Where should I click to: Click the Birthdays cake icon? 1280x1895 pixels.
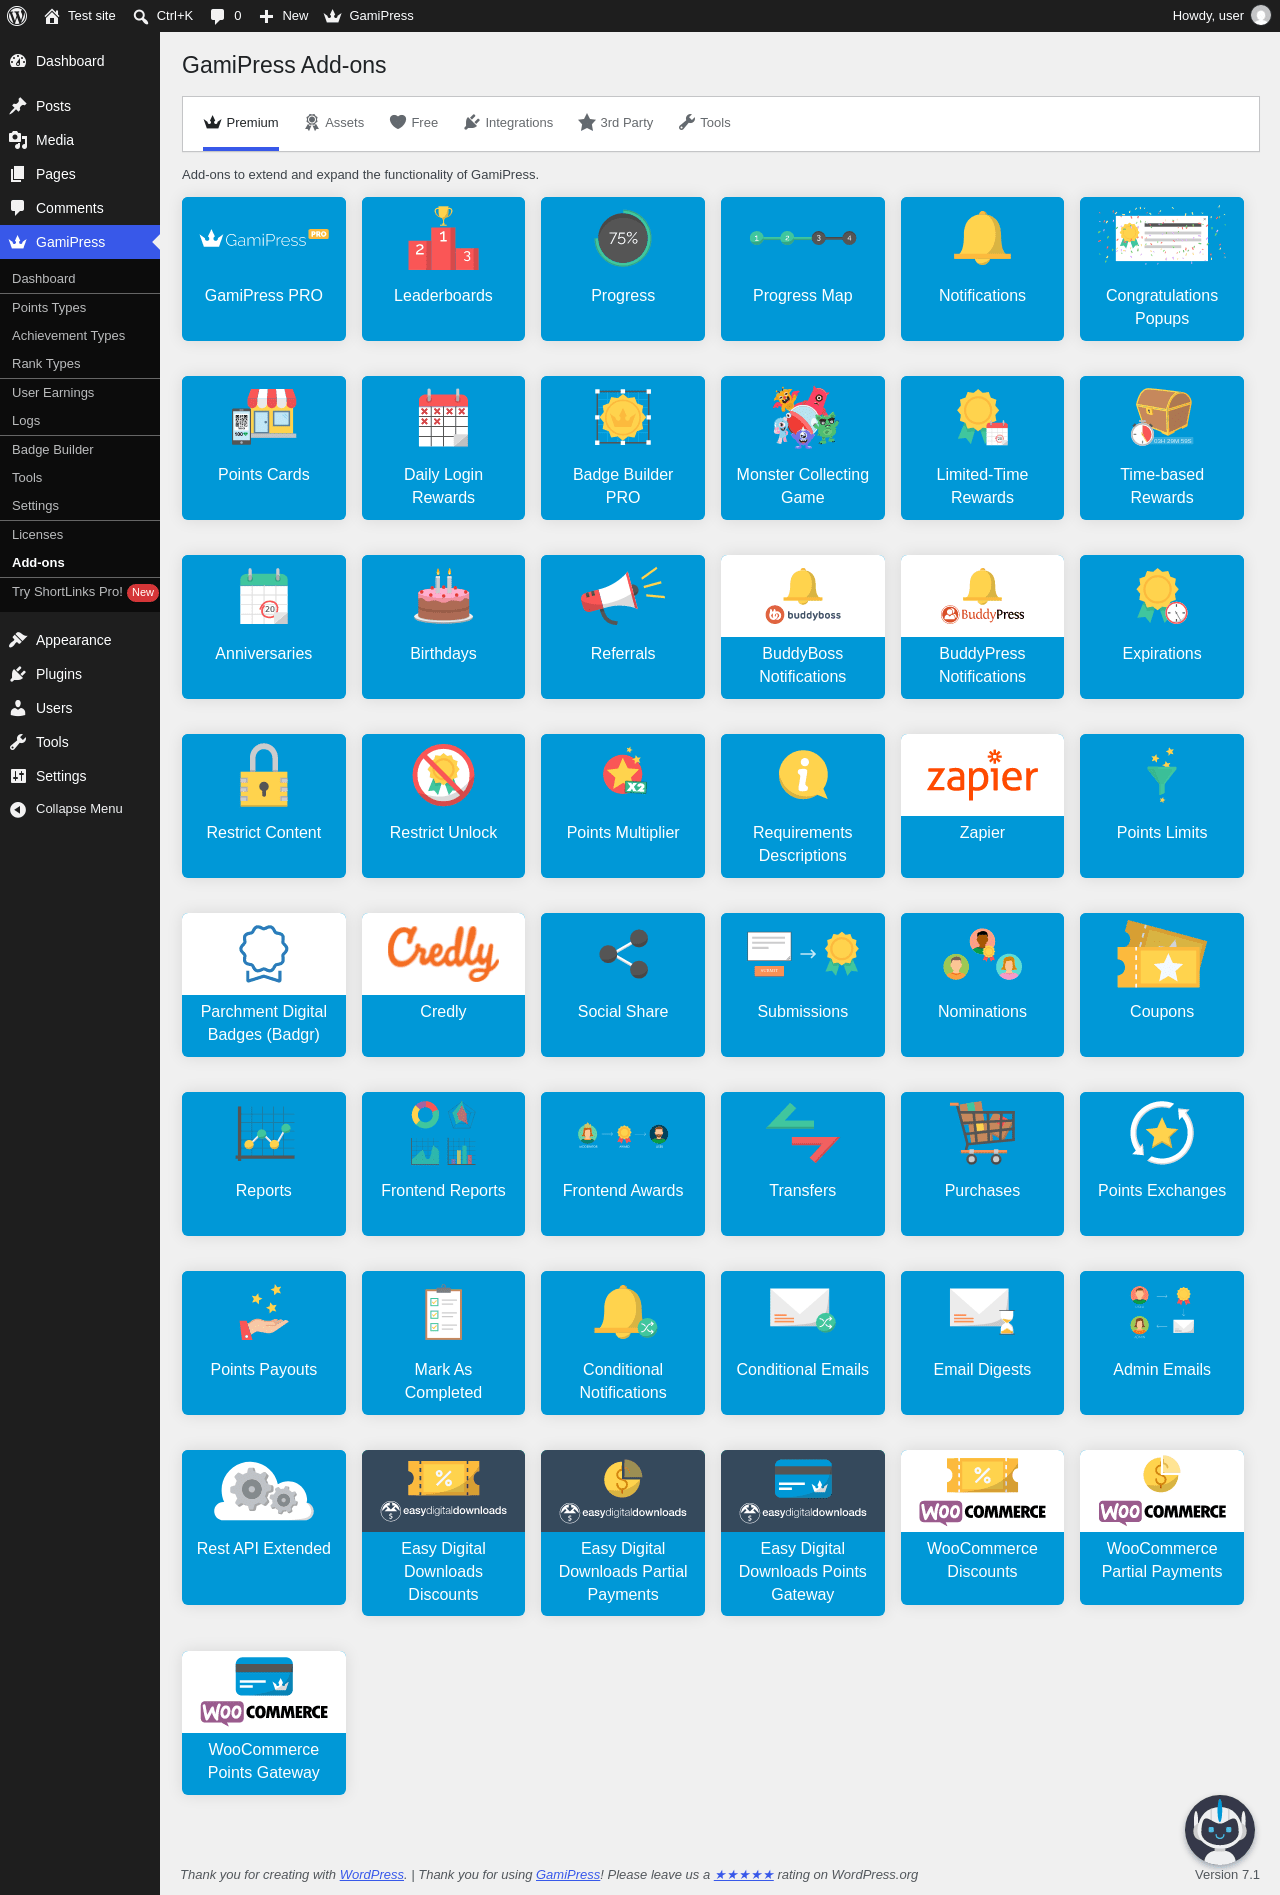(x=443, y=595)
